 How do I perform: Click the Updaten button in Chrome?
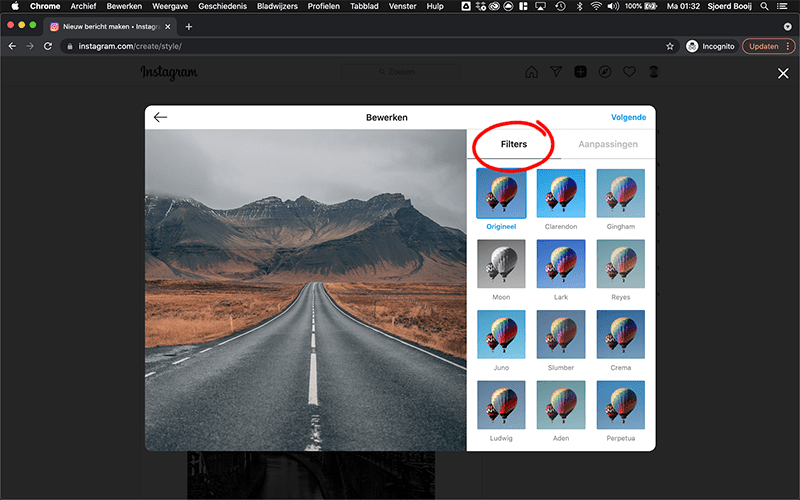pyautogui.click(x=764, y=46)
